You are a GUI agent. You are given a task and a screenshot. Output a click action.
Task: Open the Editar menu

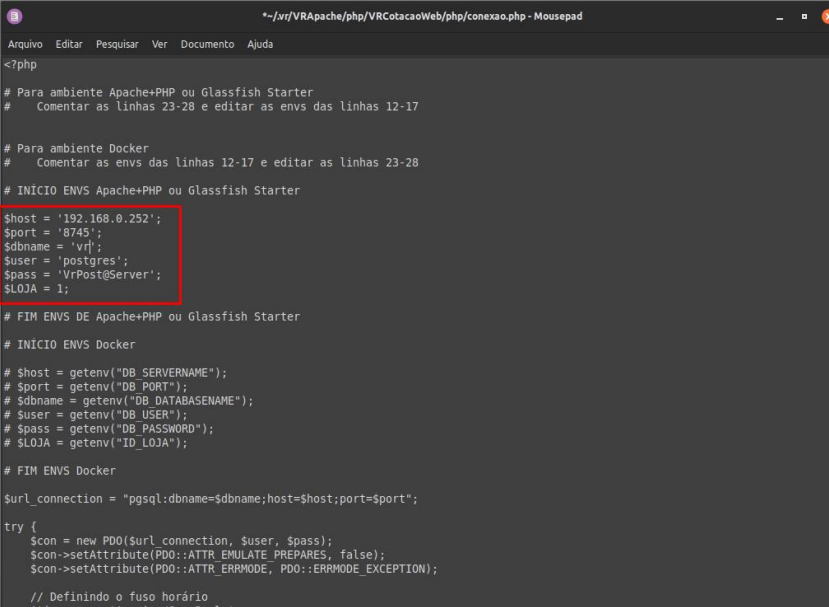[x=69, y=44]
